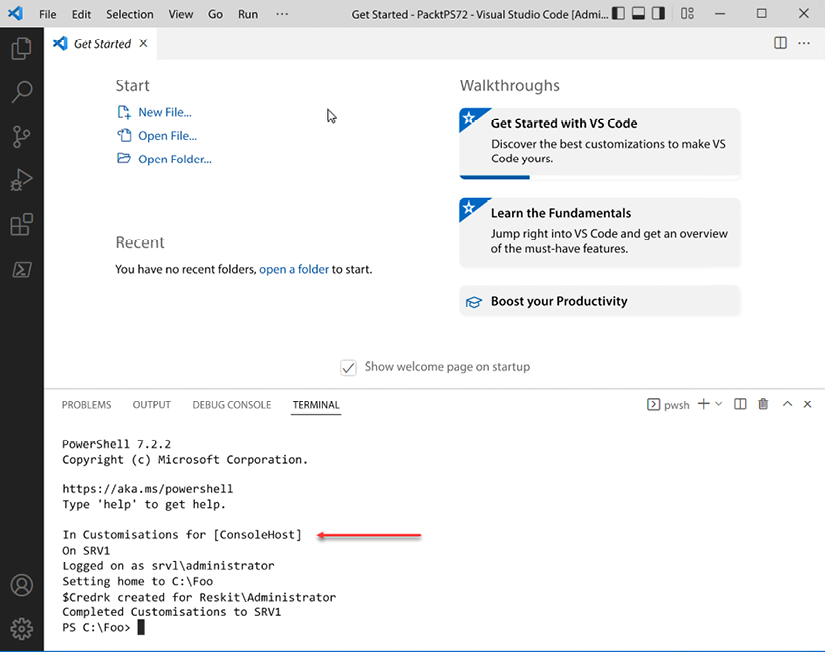Click the walkthrough progress bar under Get Started
The height and width of the screenshot is (652, 825).
point(600,177)
